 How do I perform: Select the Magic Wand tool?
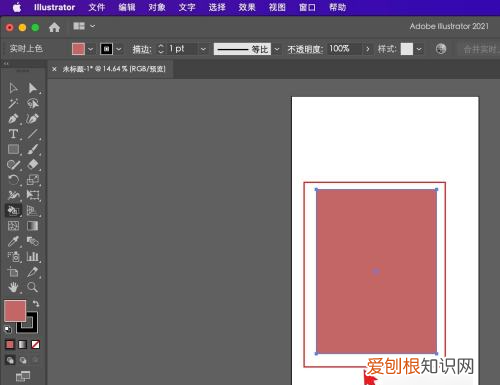pos(13,103)
